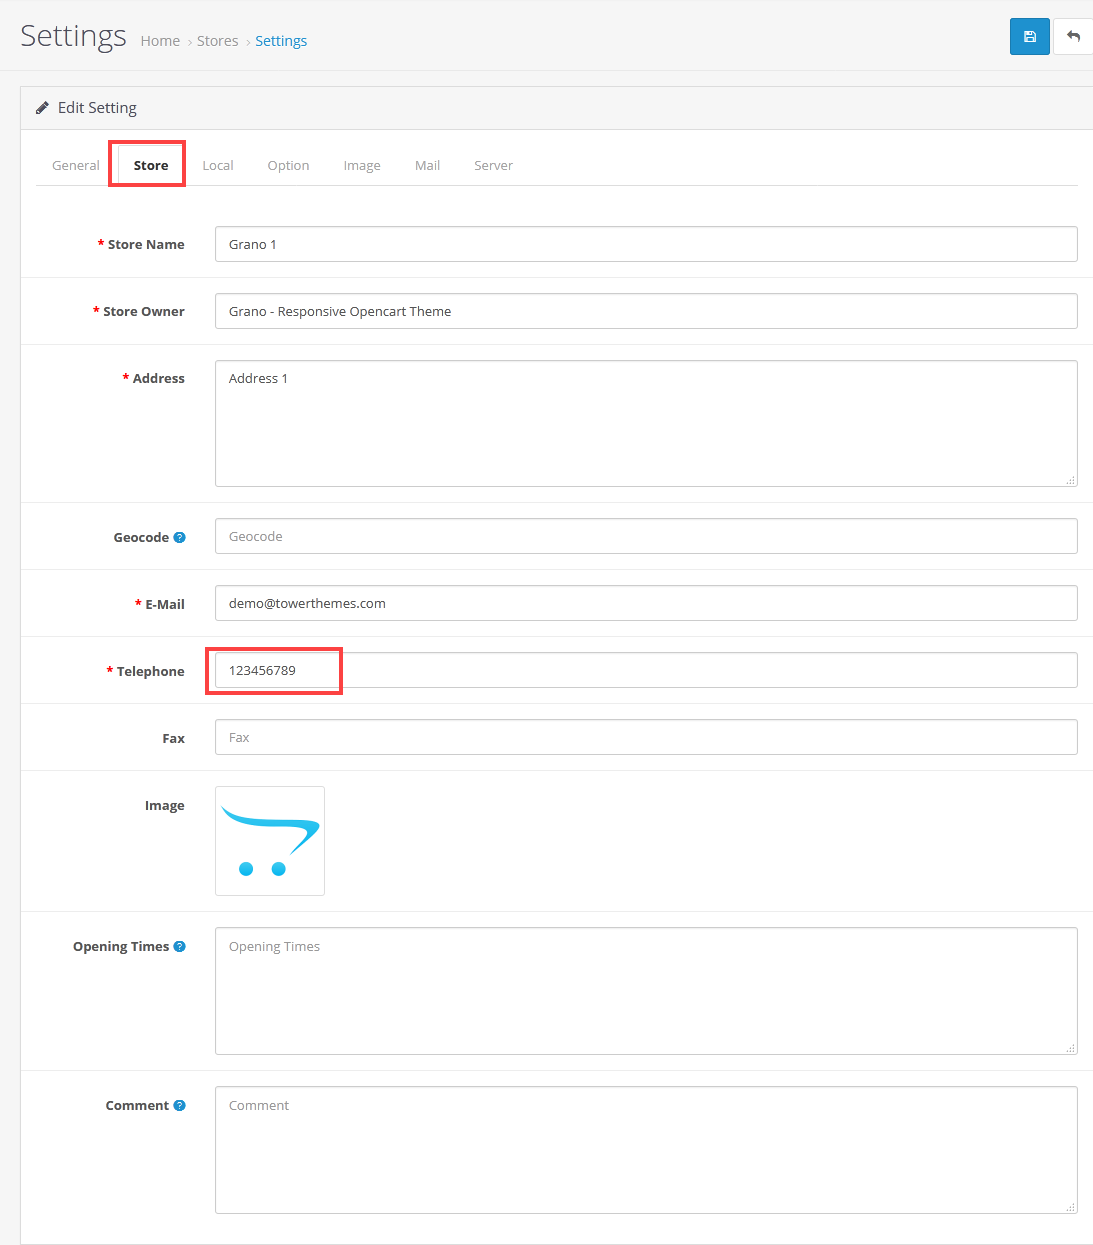The image size is (1093, 1245).
Task: Follow the Stores breadcrumb link
Action: click(217, 41)
